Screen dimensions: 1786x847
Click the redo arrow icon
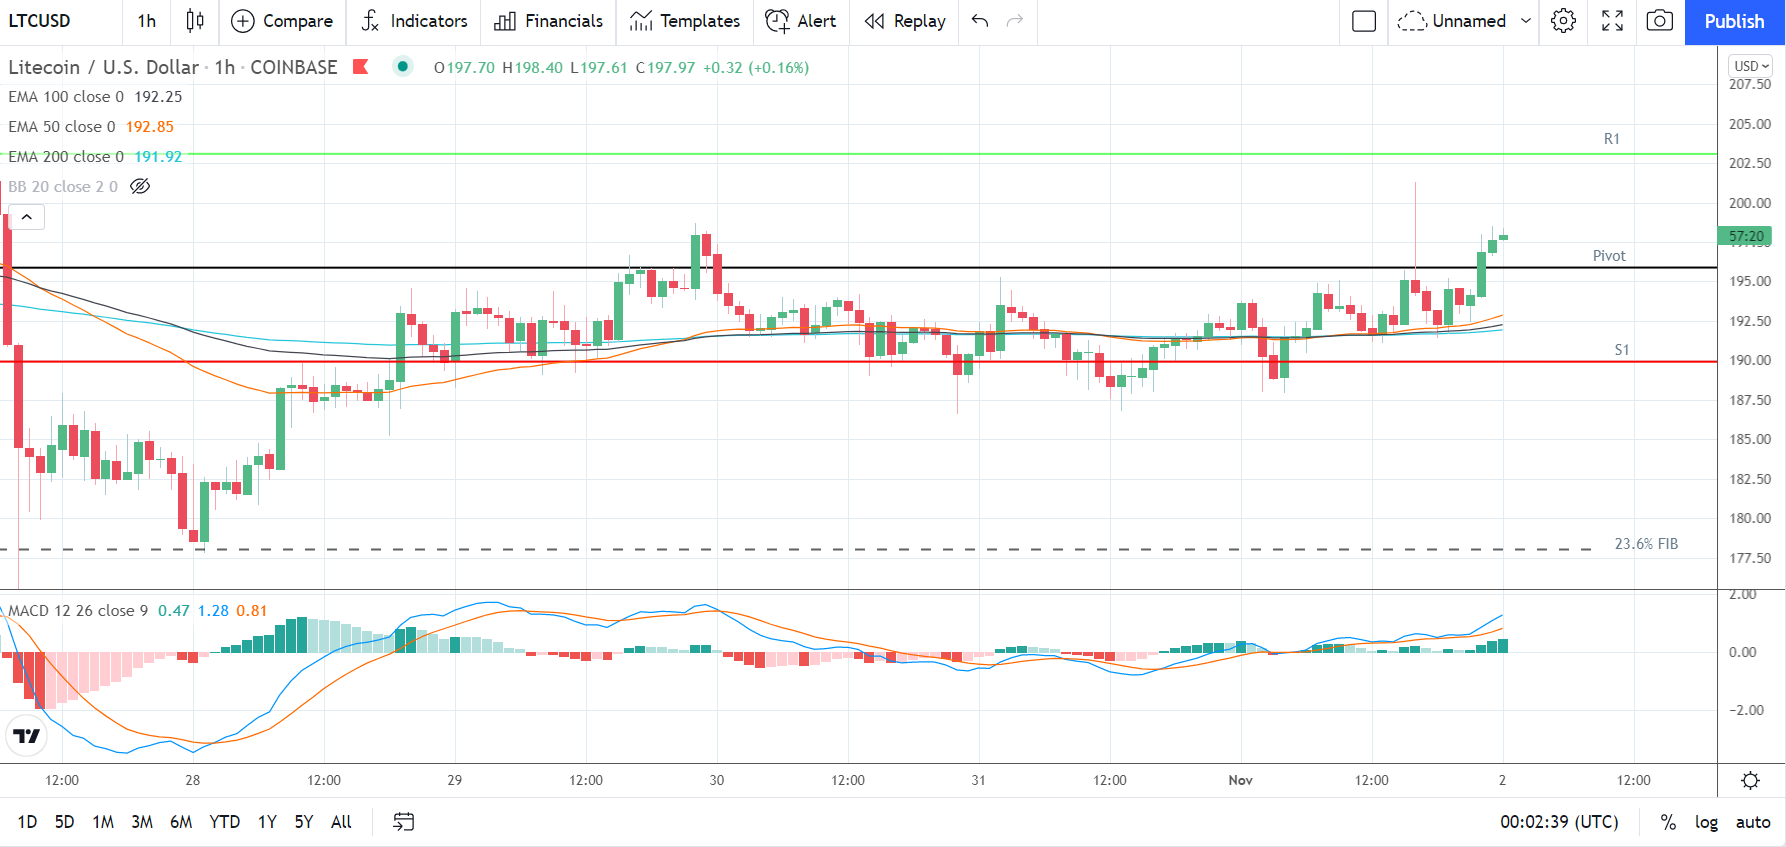coord(1015,21)
